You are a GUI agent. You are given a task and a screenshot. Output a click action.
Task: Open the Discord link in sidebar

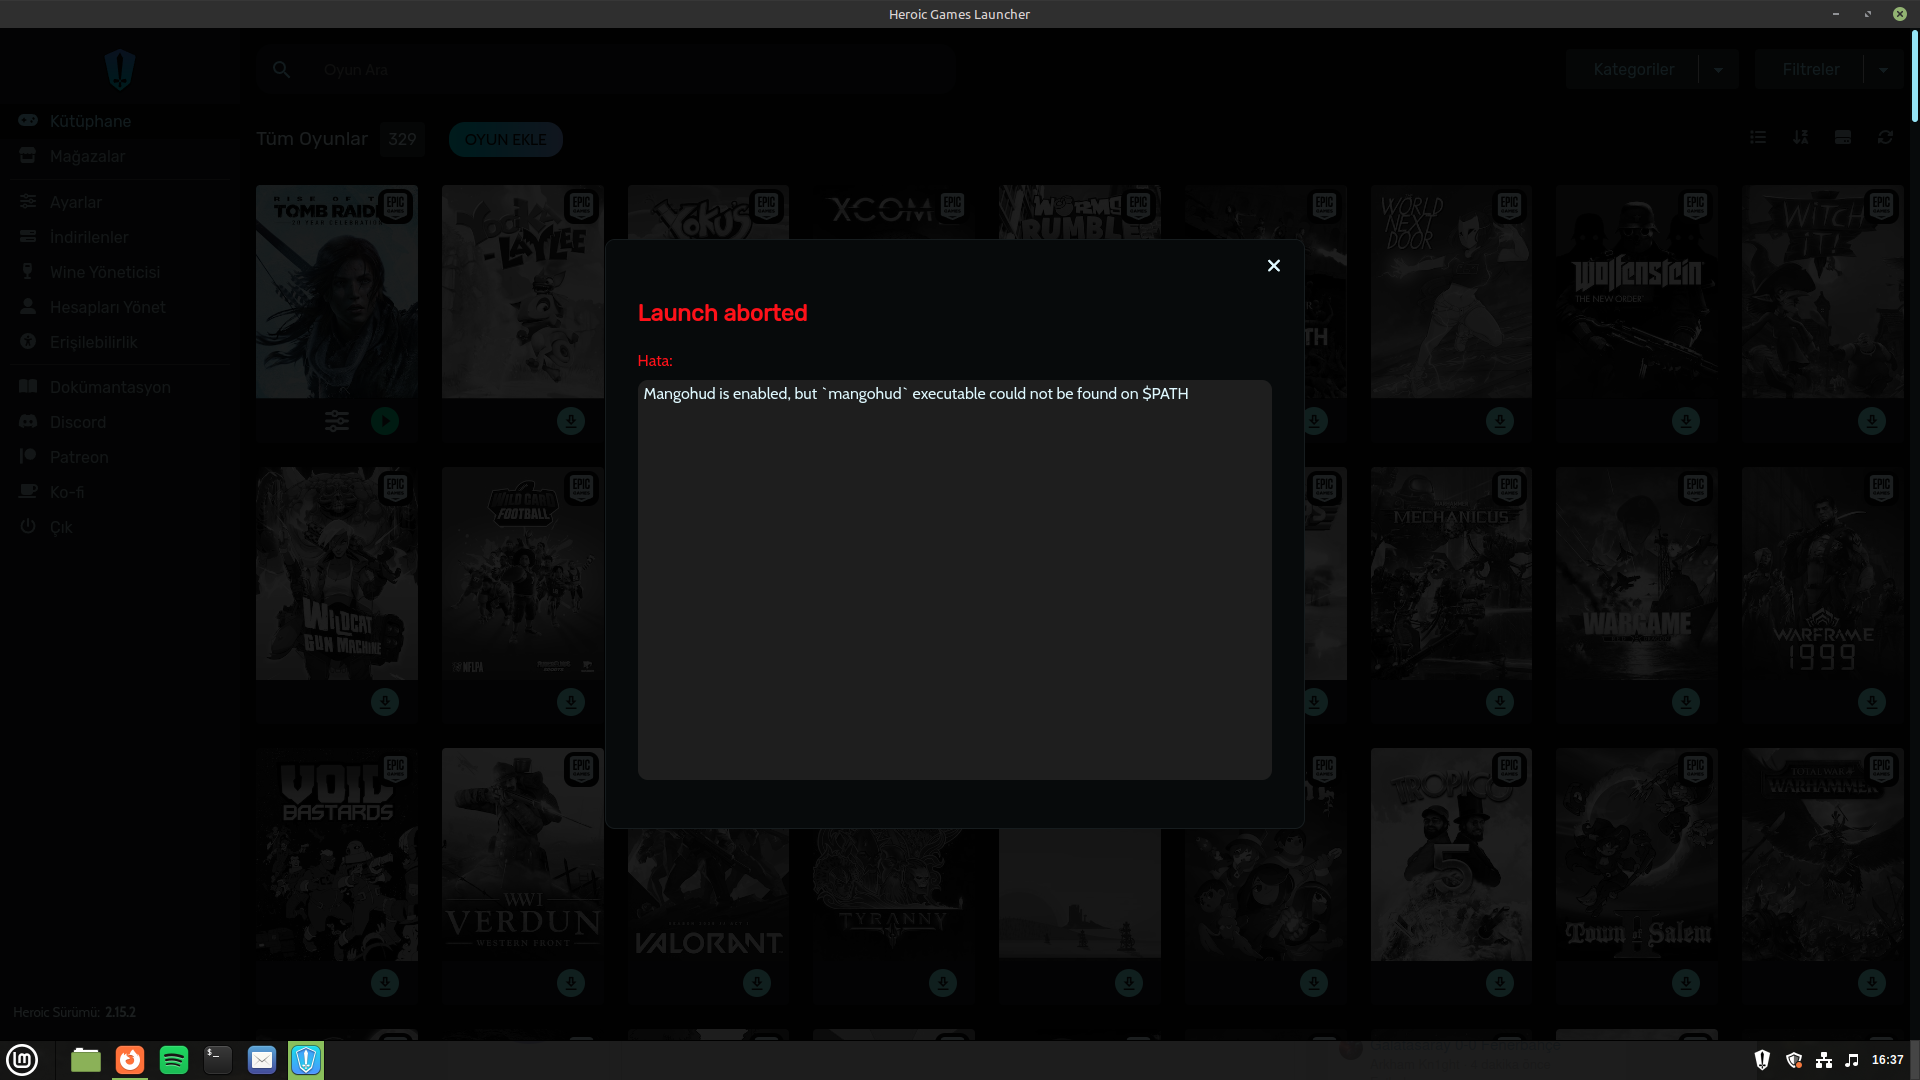[x=78, y=422]
